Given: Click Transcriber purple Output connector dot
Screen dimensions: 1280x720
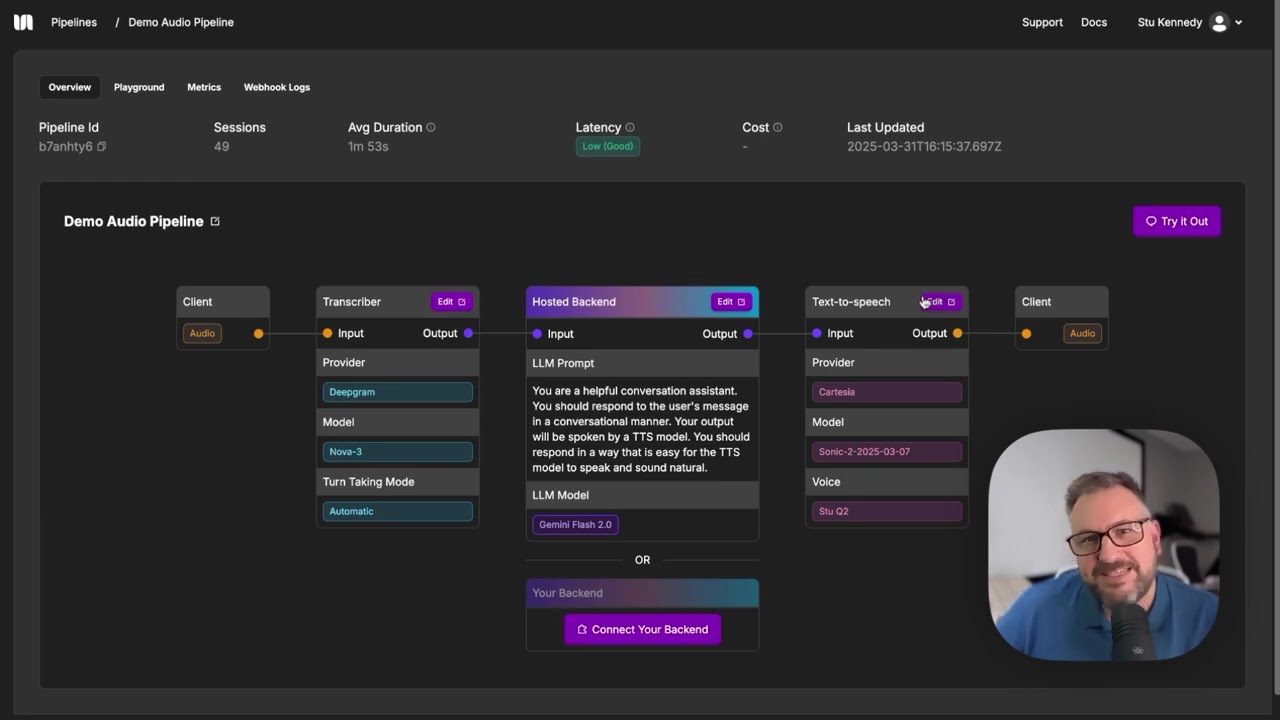Looking at the screenshot, I should click(468, 333).
